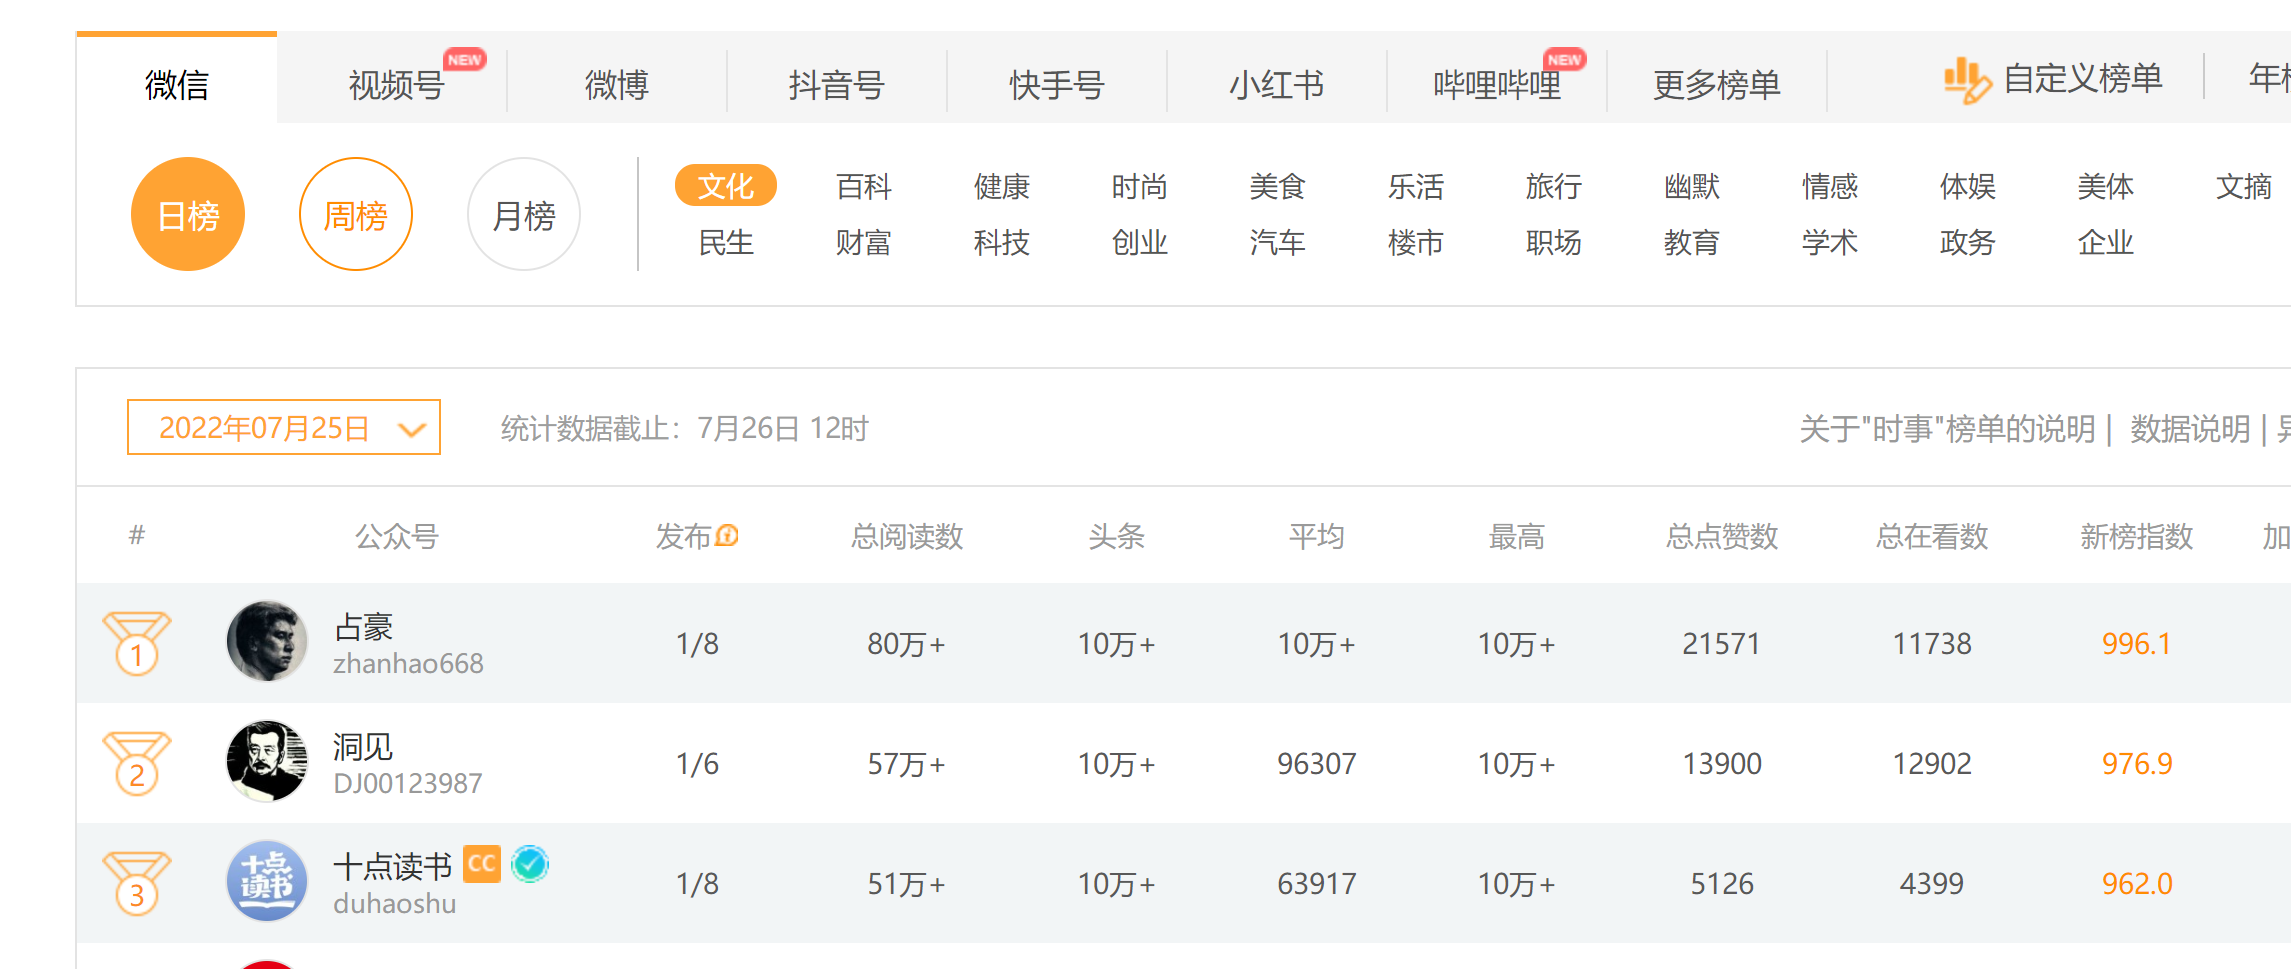This screenshot has width=2291, height=969.
Task: Select the 月榜 monthly ranking
Action: [524, 214]
